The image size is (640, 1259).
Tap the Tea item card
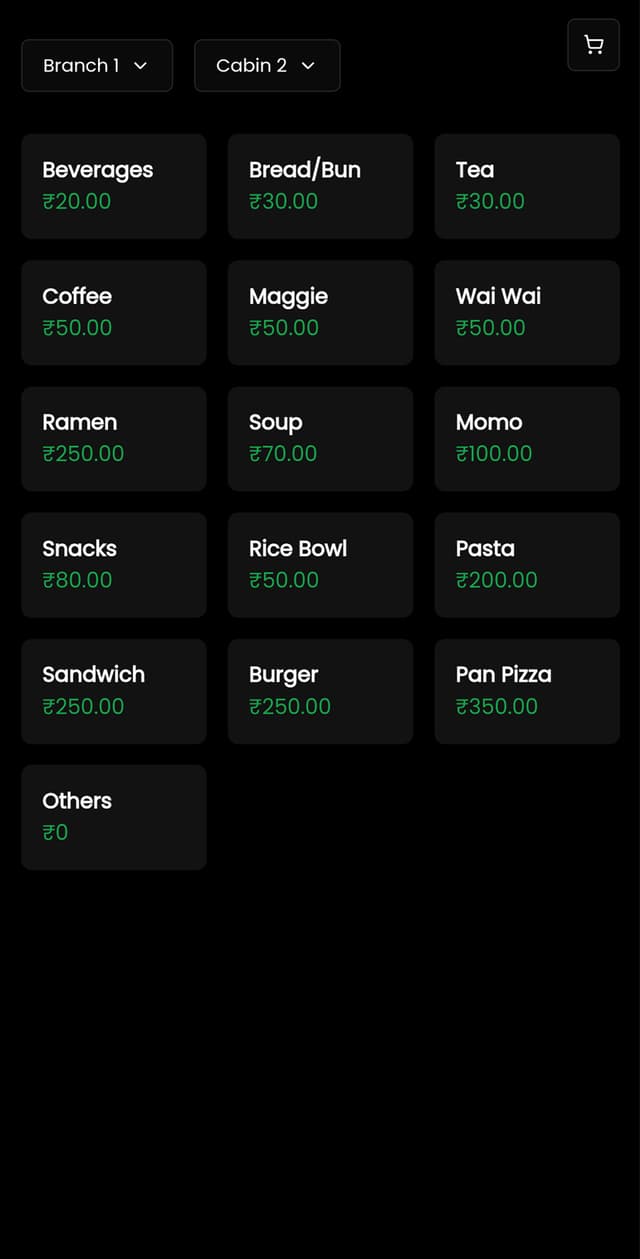(526, 186)
